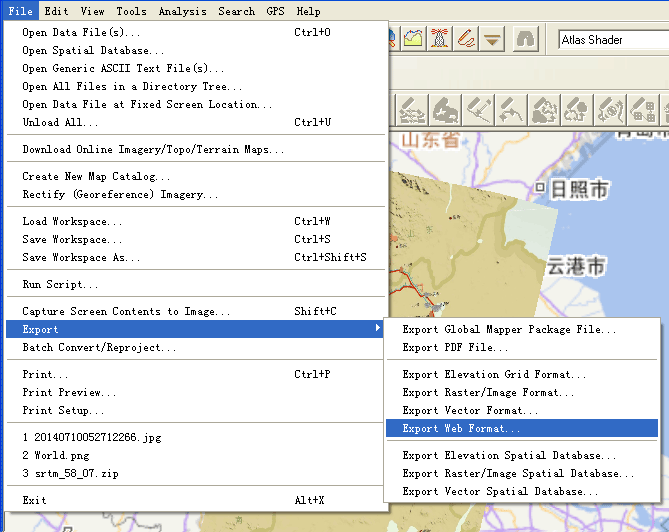
Task: Click greyed area-with-island digitizer icon
Action: (x=445, y=110)
